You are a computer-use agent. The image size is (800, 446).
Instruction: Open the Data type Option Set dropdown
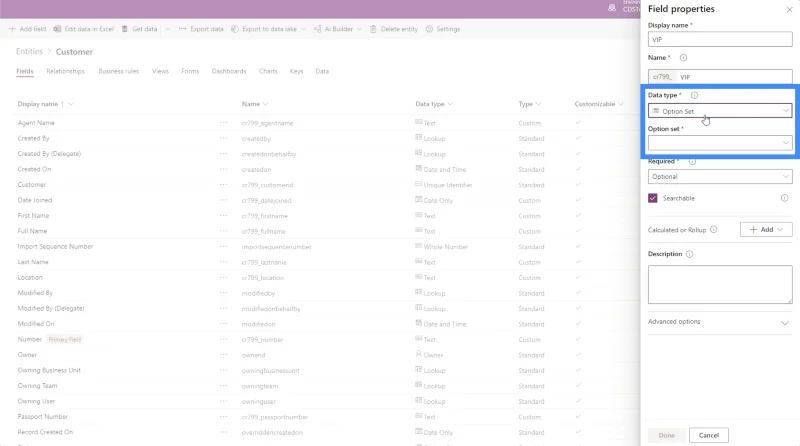coord(720,111)
